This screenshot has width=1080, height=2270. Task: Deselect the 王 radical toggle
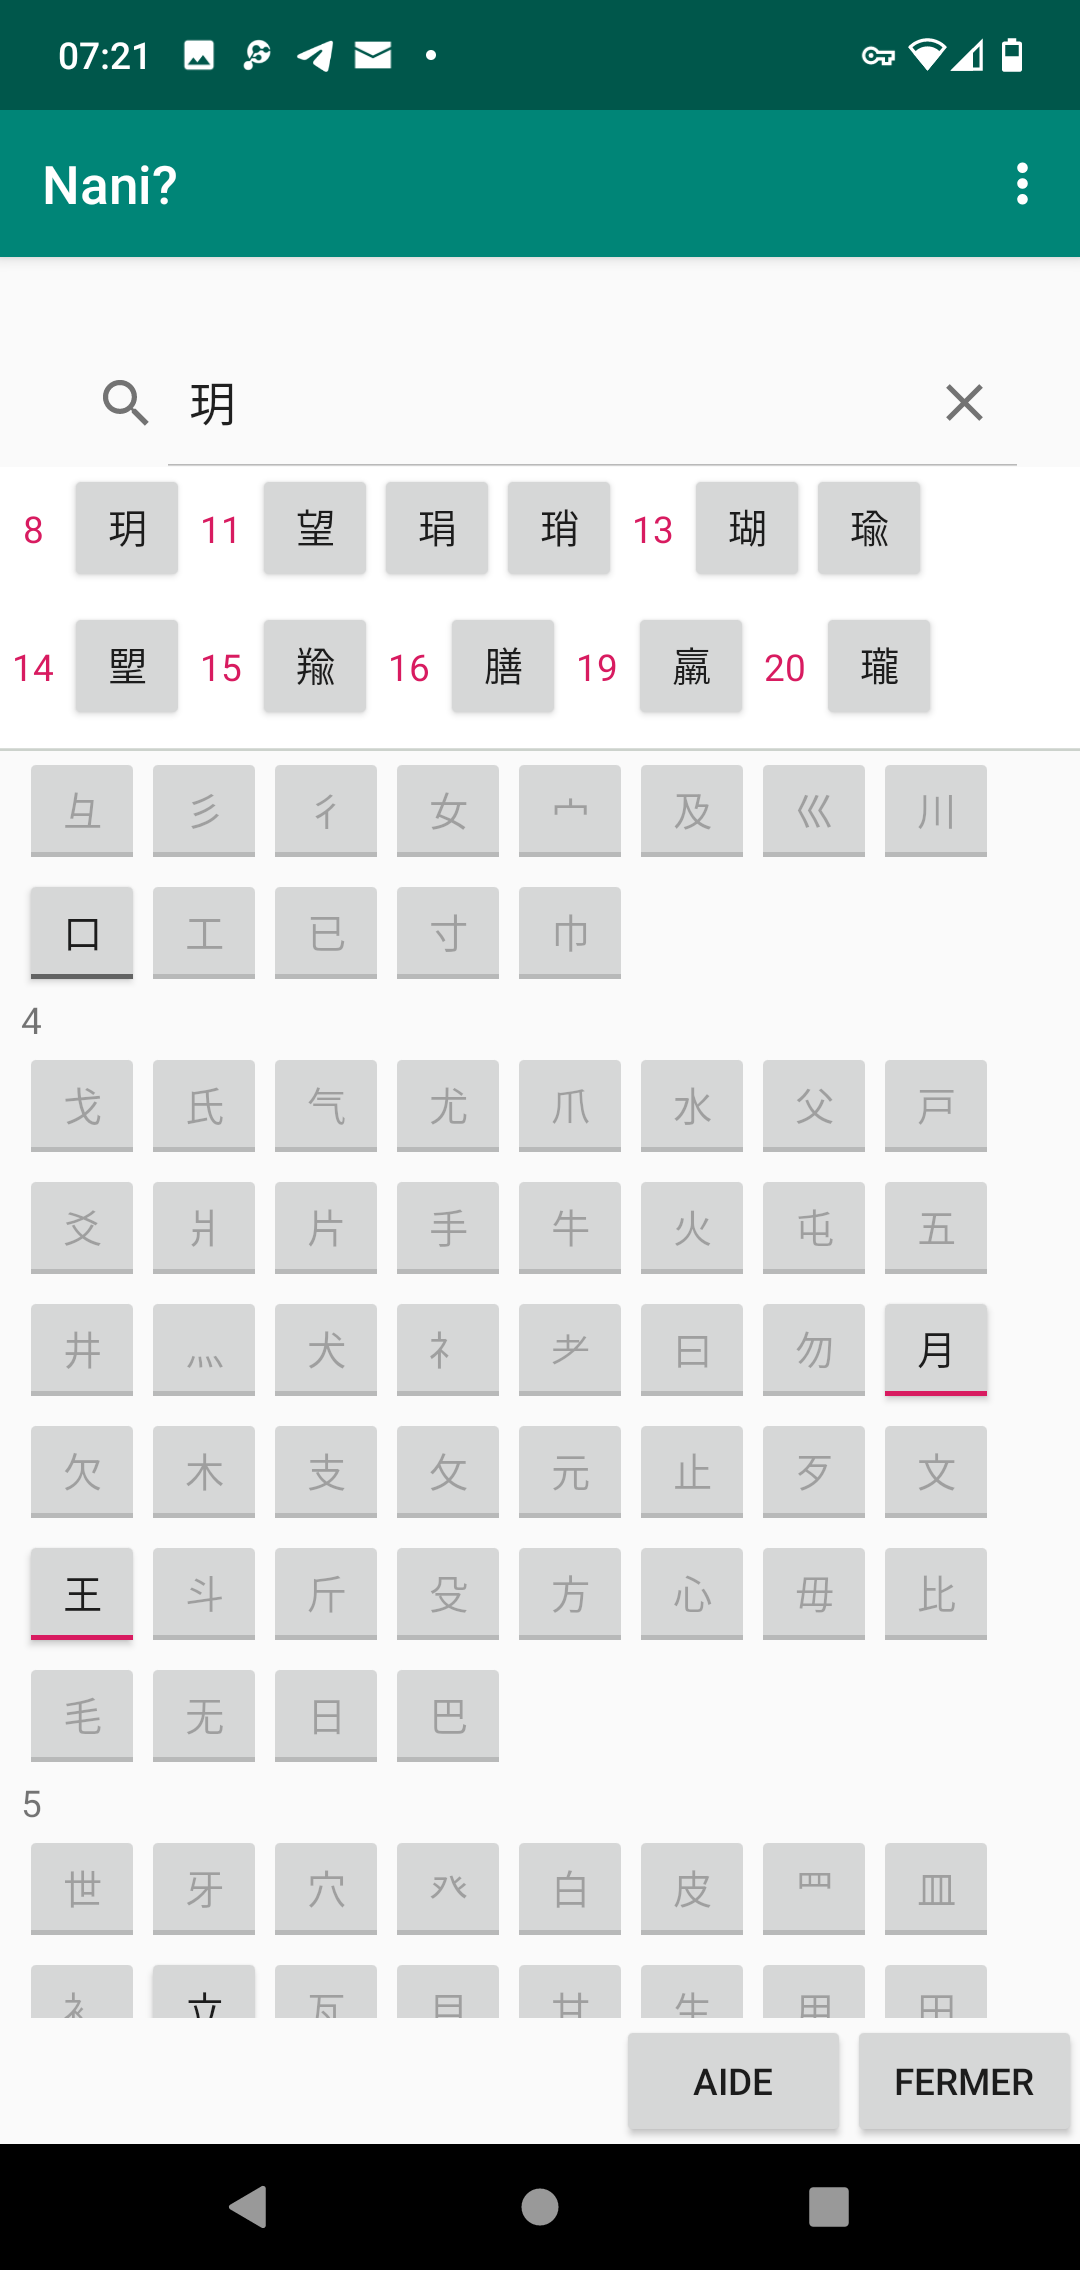tap(82, 1594)
